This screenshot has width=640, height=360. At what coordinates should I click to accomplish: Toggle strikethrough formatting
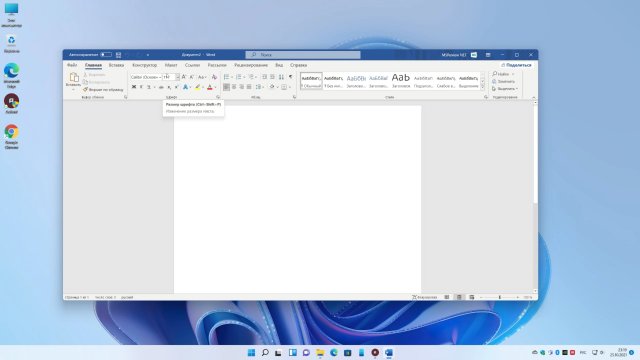click(x=161, y=87)
